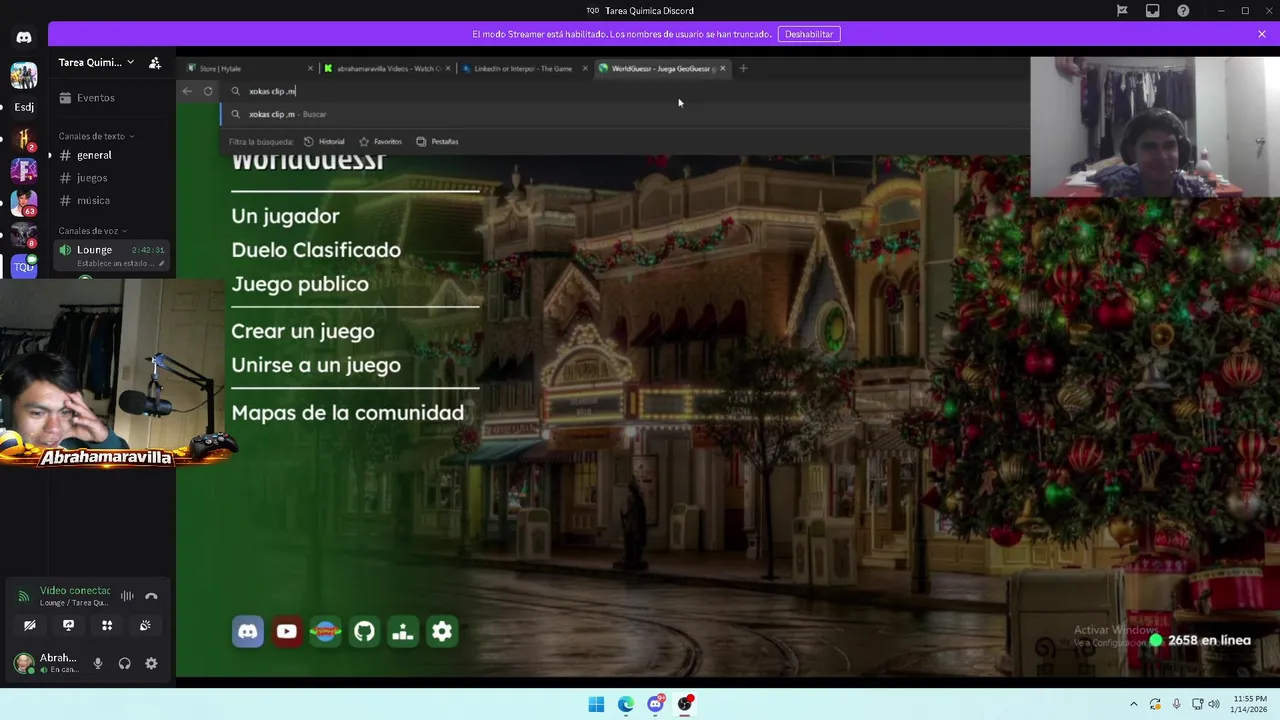
Task: Open the H server with 2 notifications
Action: click(x=24, y=139)
